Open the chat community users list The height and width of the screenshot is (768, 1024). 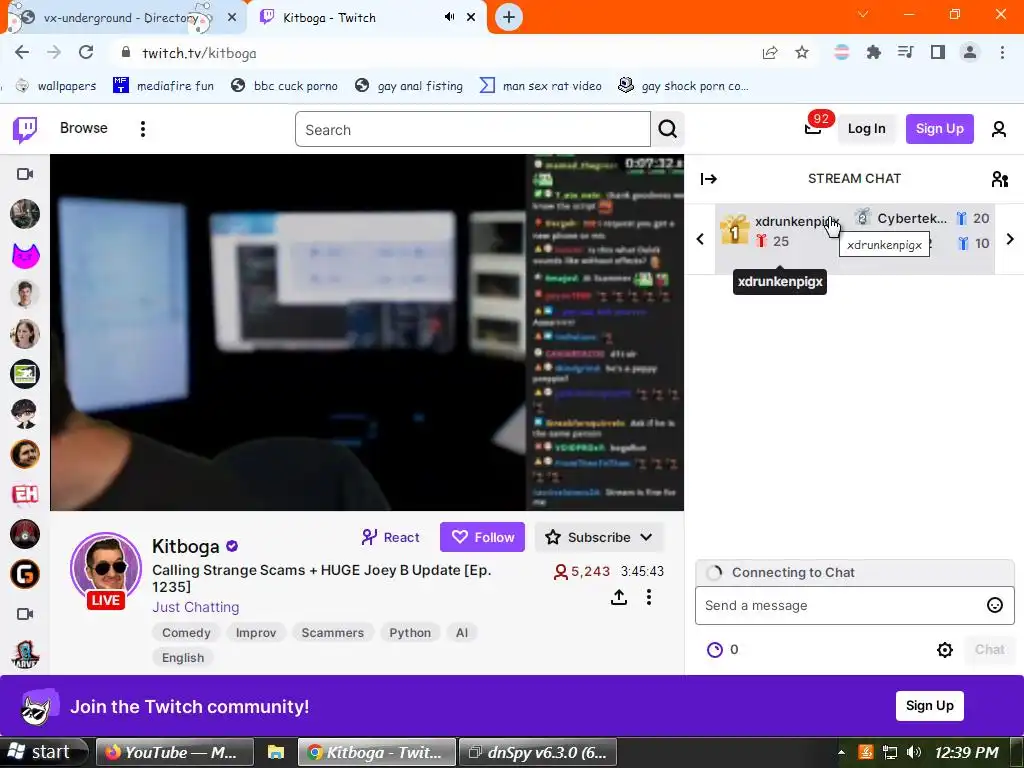[x=1000, y=179]
